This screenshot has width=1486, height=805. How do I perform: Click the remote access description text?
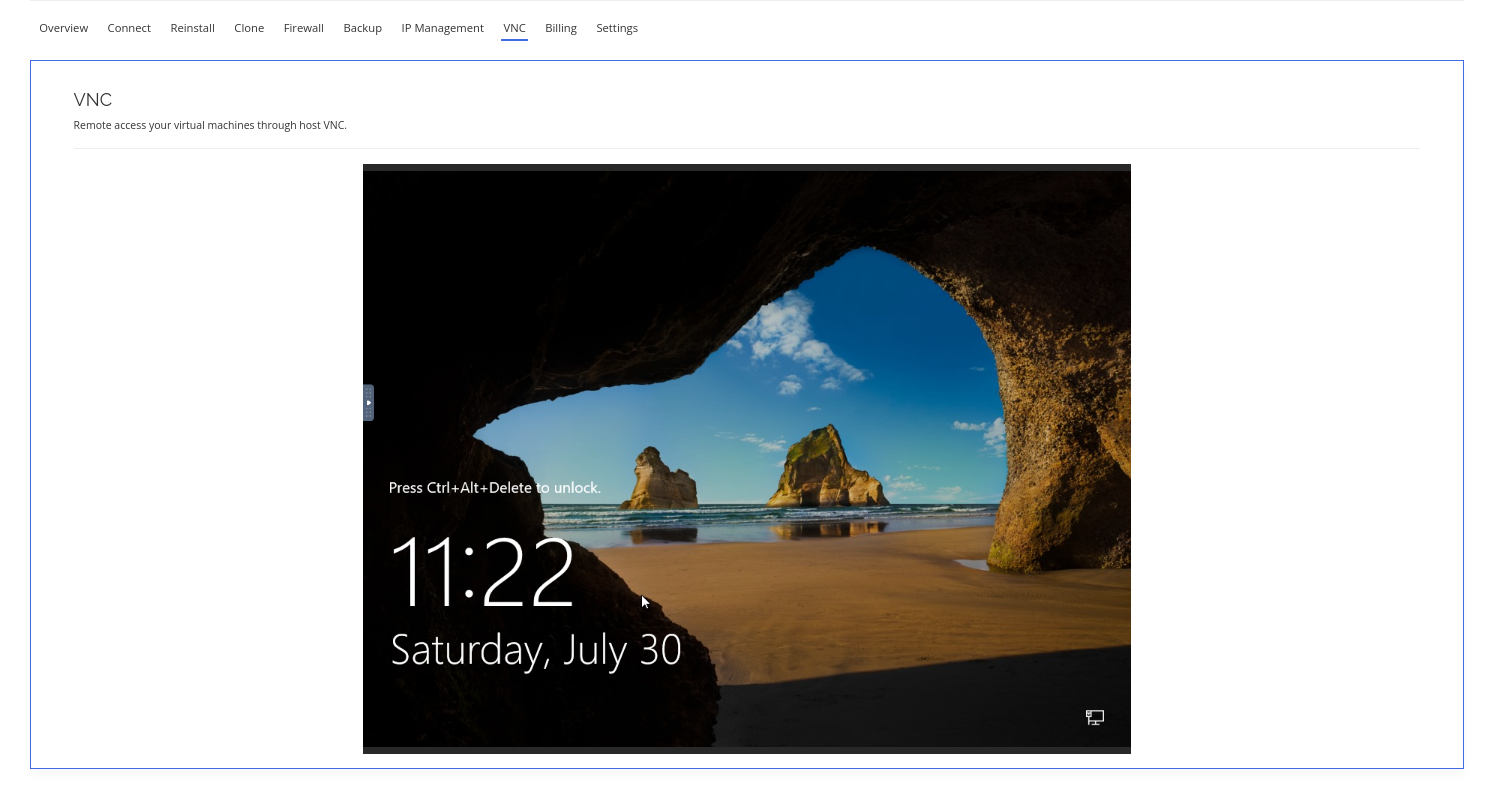click(x=210, y=126)
